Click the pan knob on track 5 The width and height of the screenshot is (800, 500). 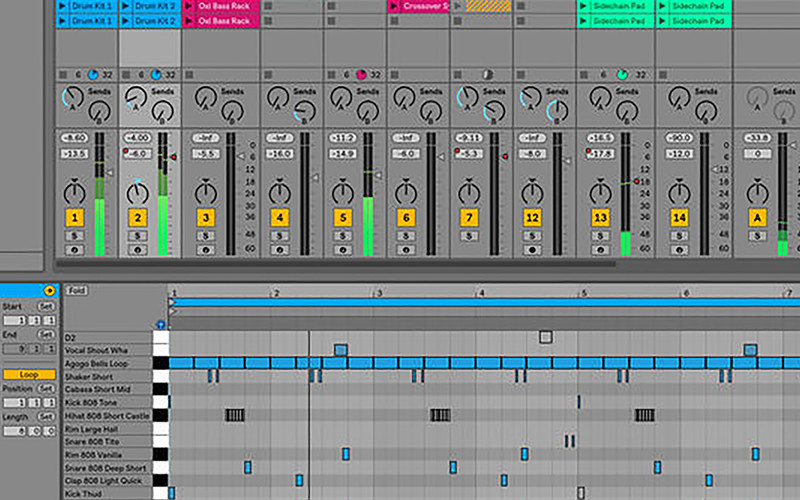click(342, 193)
